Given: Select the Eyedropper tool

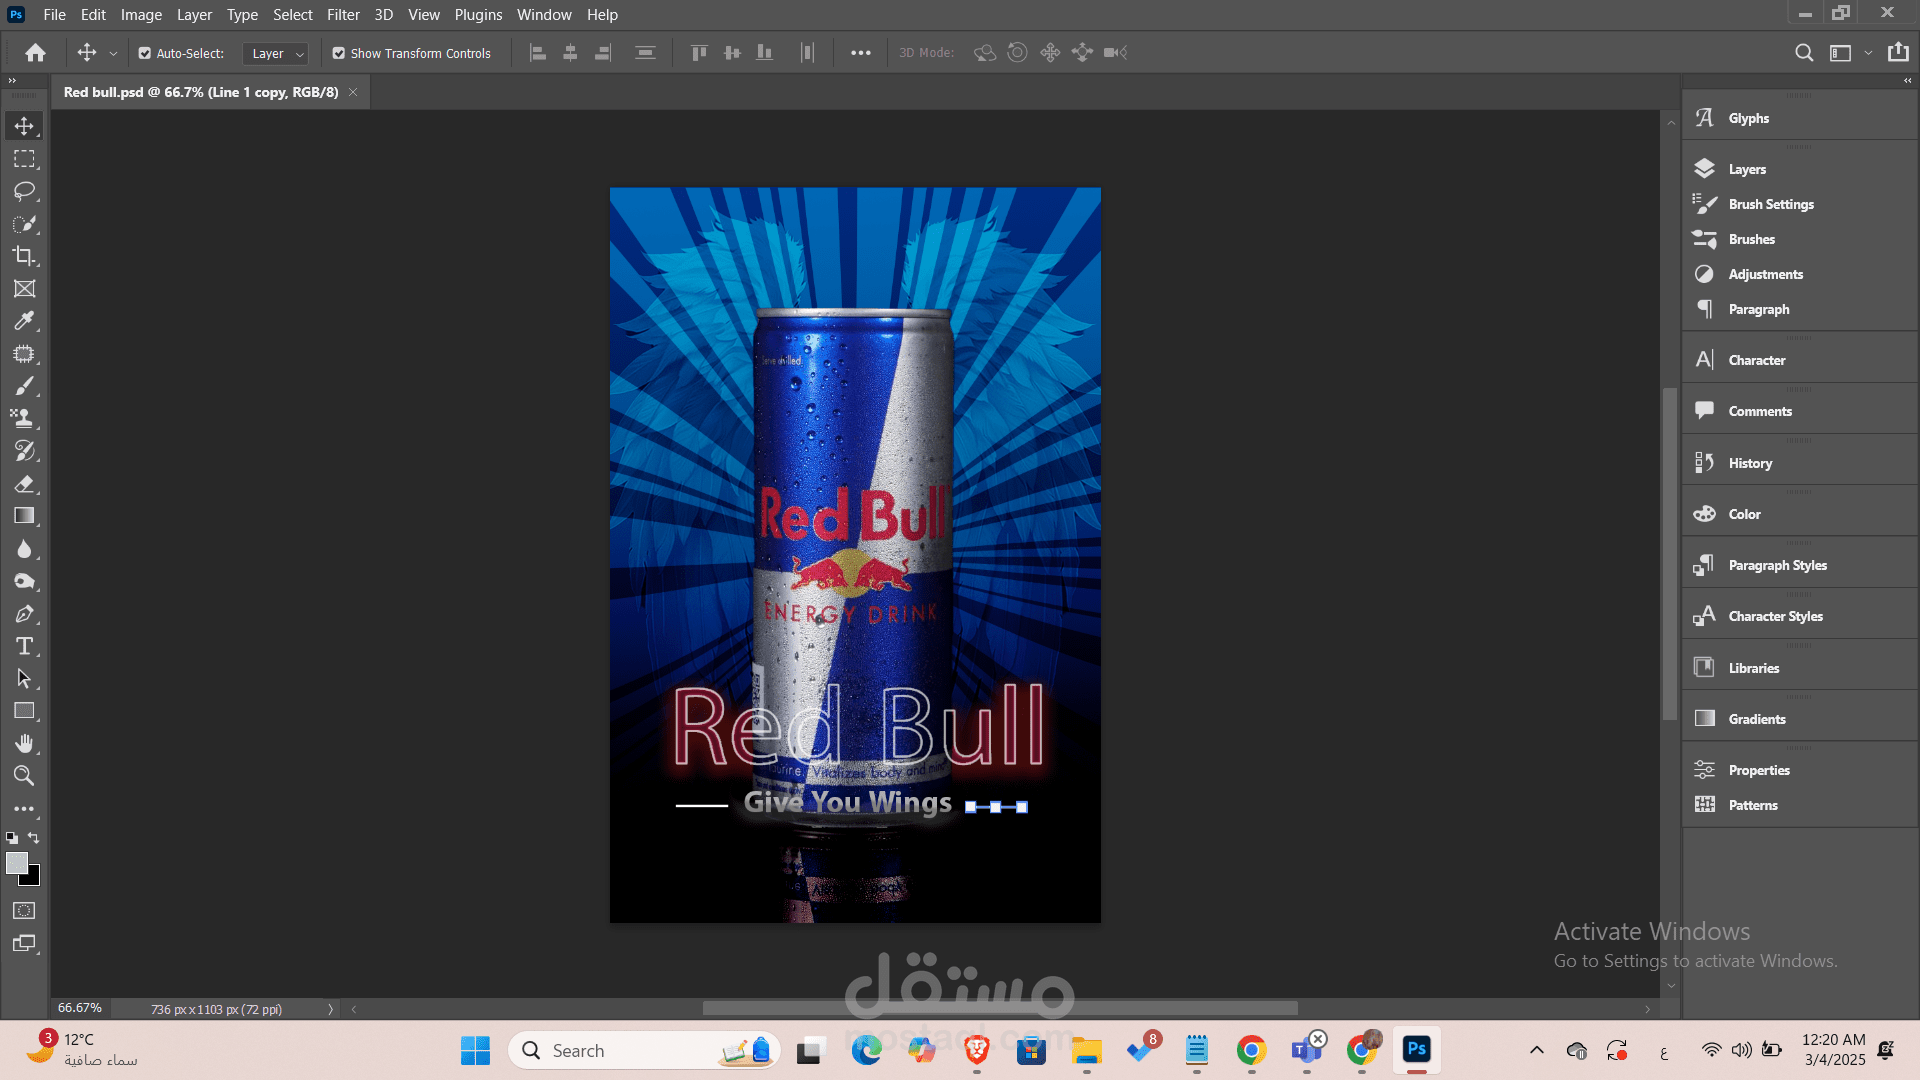Looking at the screenshot, I should pyautogui.click(x=25, y=321).
